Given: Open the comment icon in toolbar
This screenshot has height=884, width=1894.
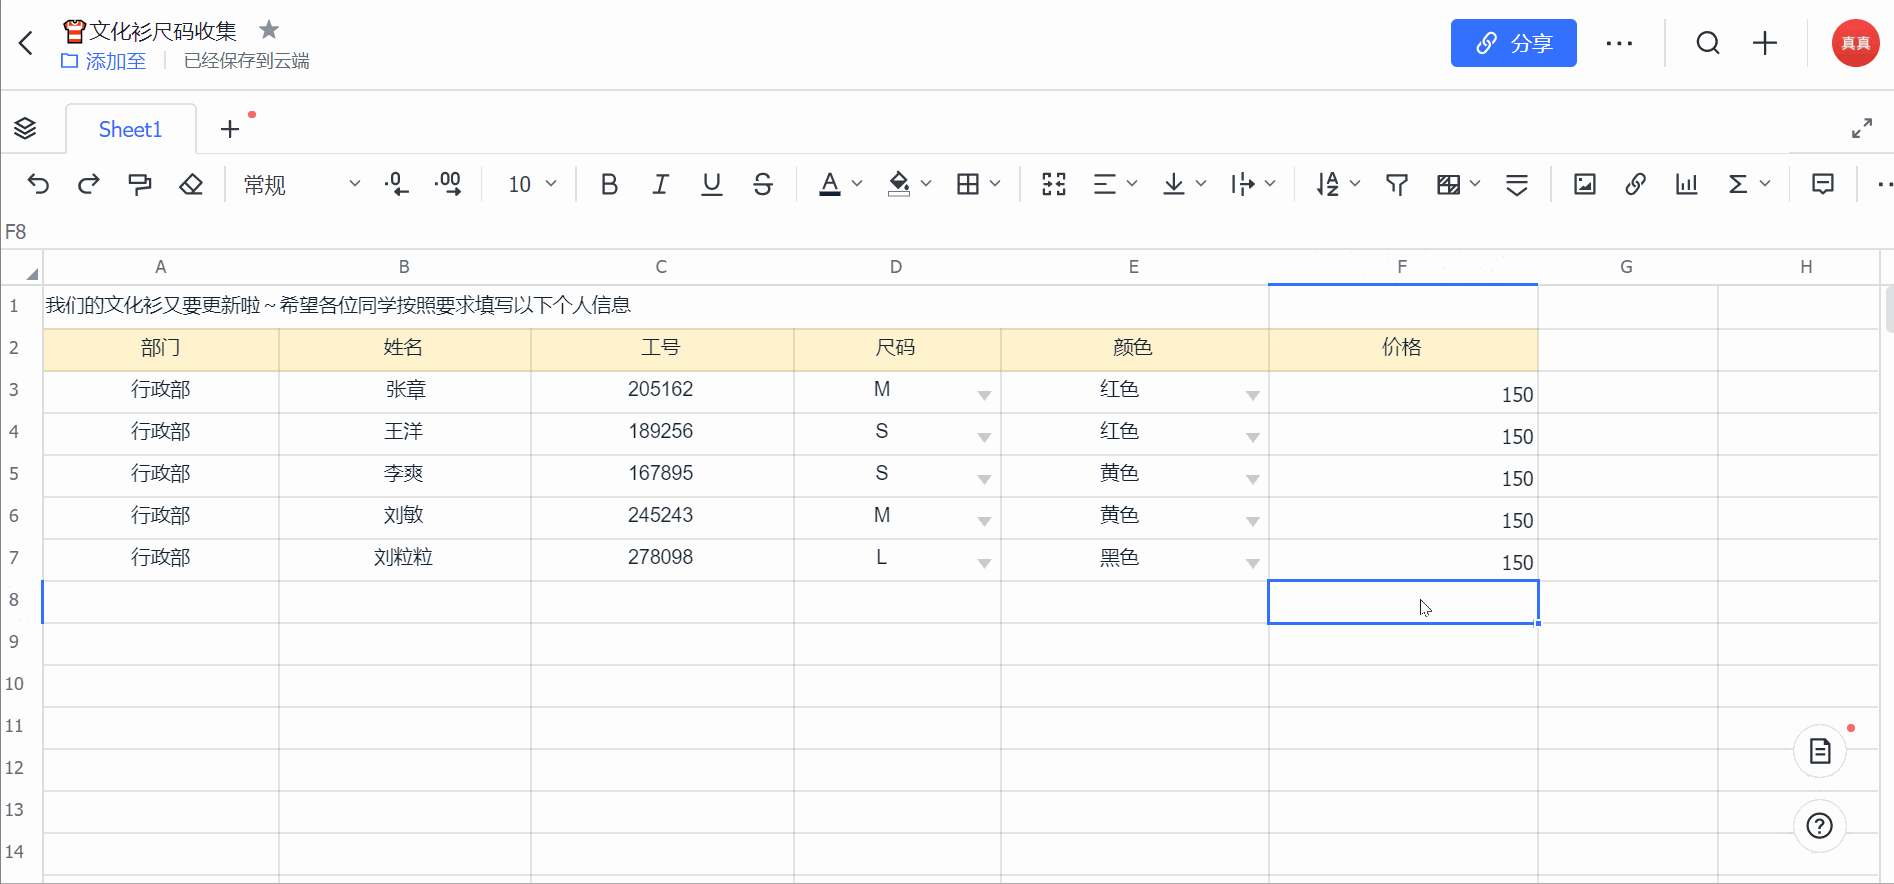Looking at the screenshot, I should click(x=1823, y=184).
